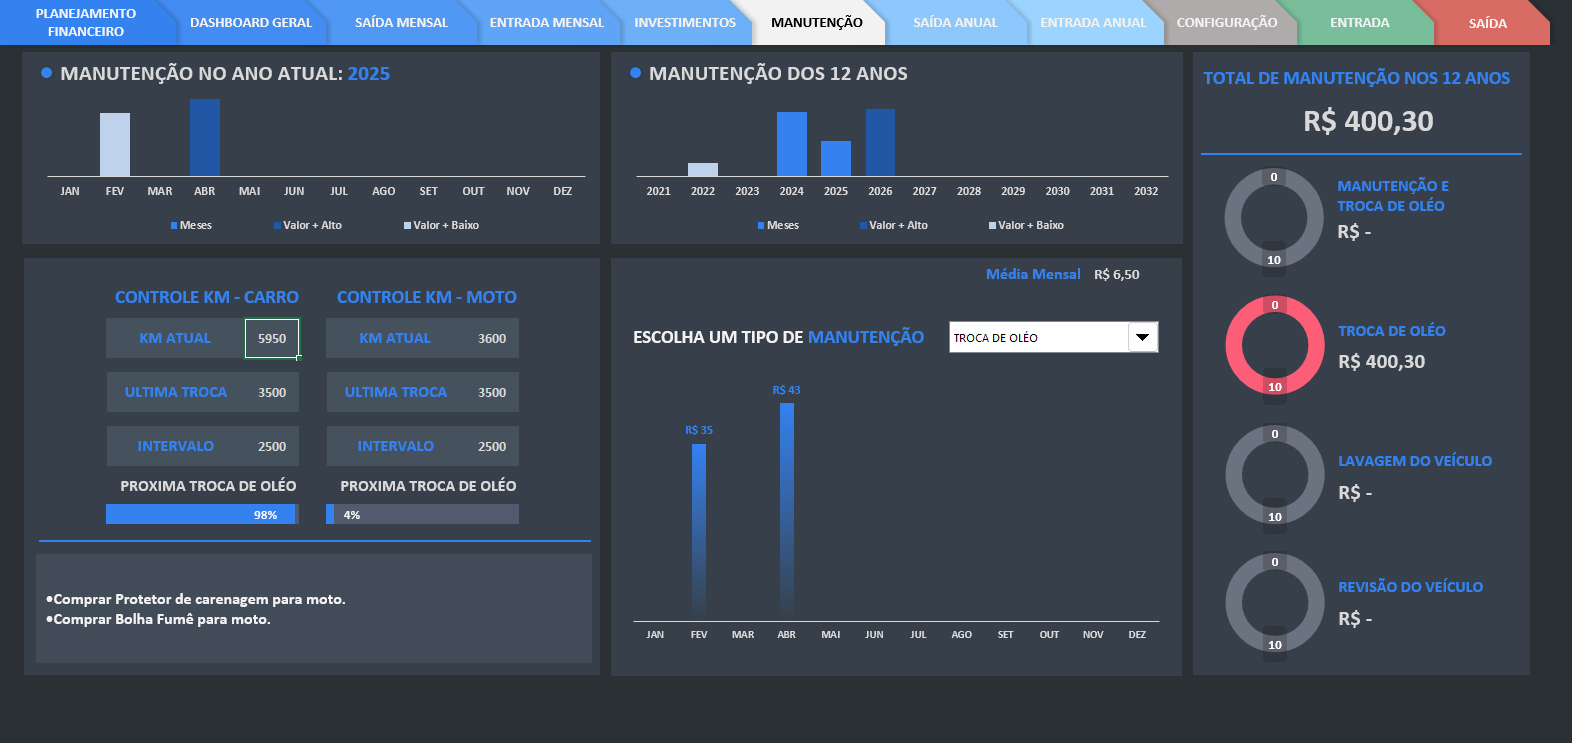
Task: Switch to the SAÍDA ANUAL tab
Action: point(955,22)
